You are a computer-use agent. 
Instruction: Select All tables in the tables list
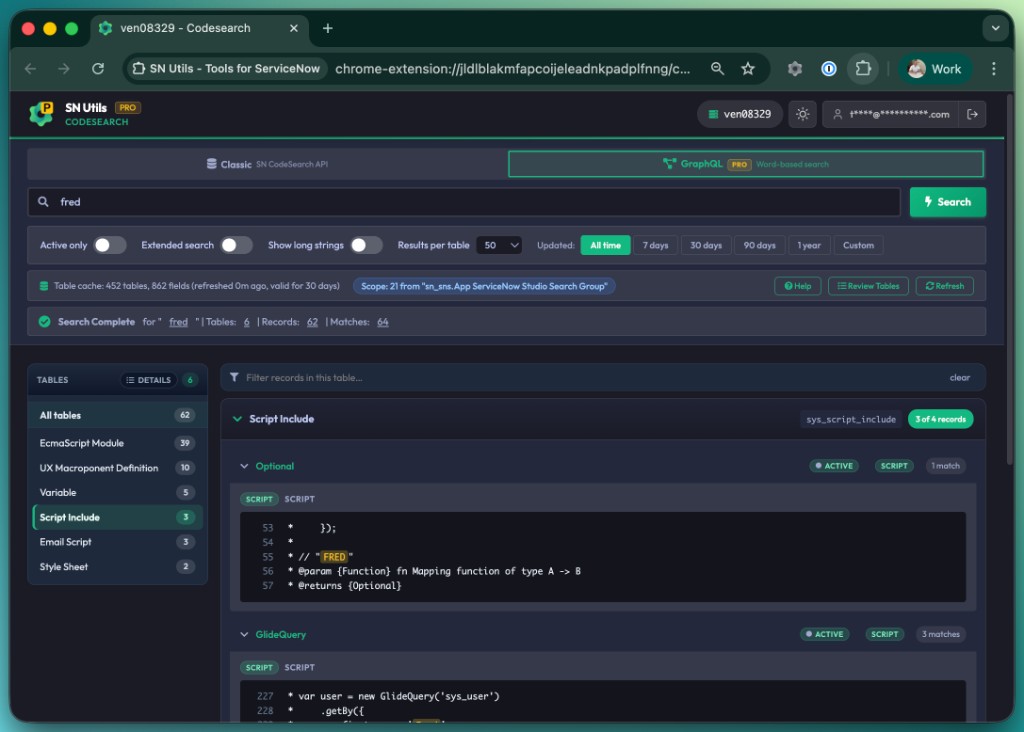118,415
